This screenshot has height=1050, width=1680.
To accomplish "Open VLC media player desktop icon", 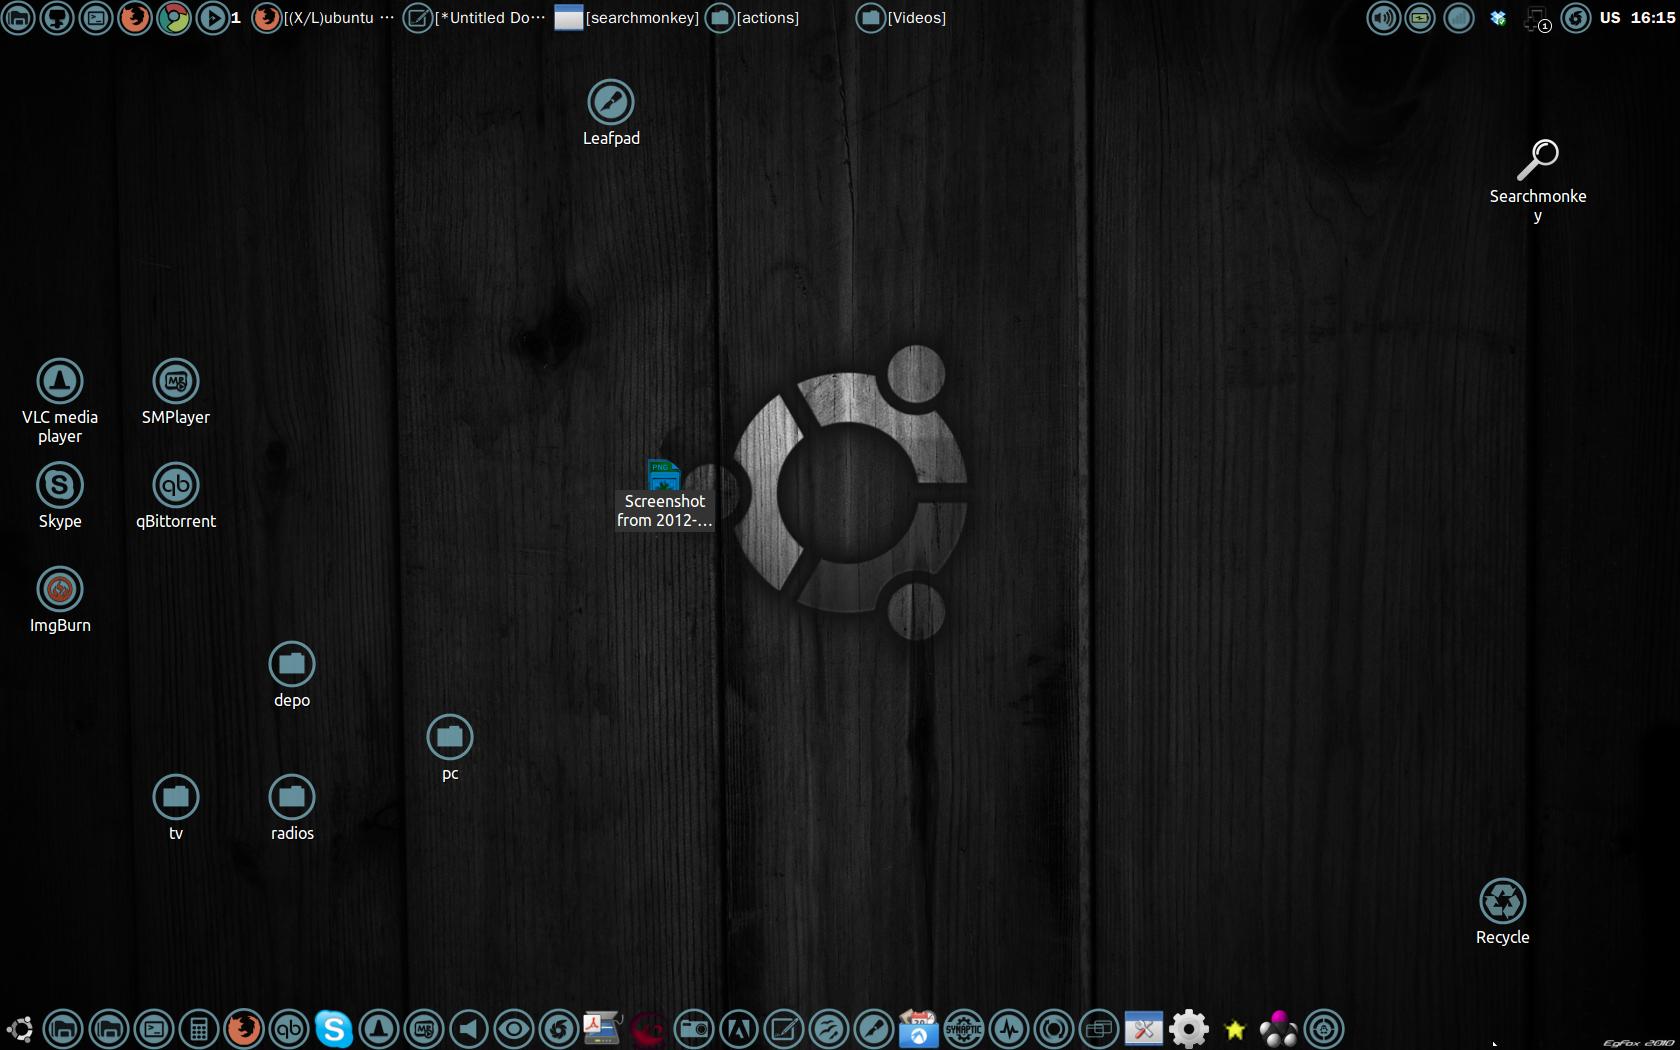I will point(60,381).
